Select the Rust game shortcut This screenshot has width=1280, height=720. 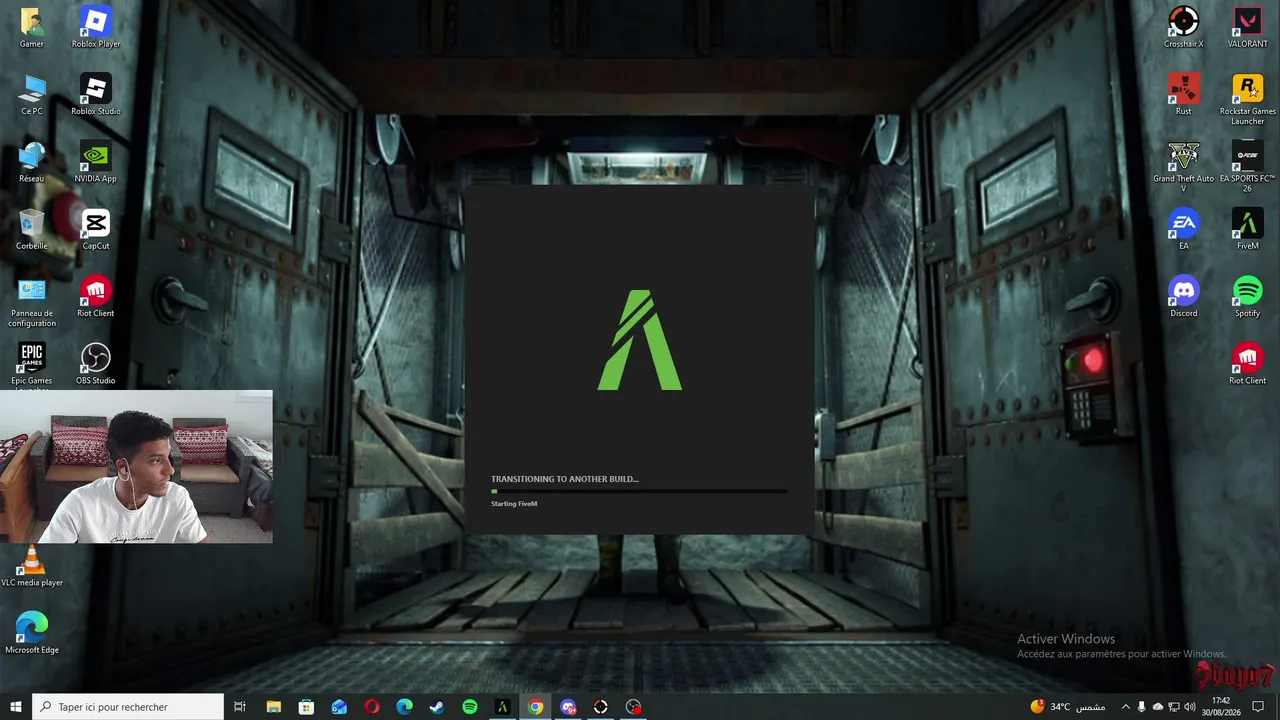point(1184,94)
